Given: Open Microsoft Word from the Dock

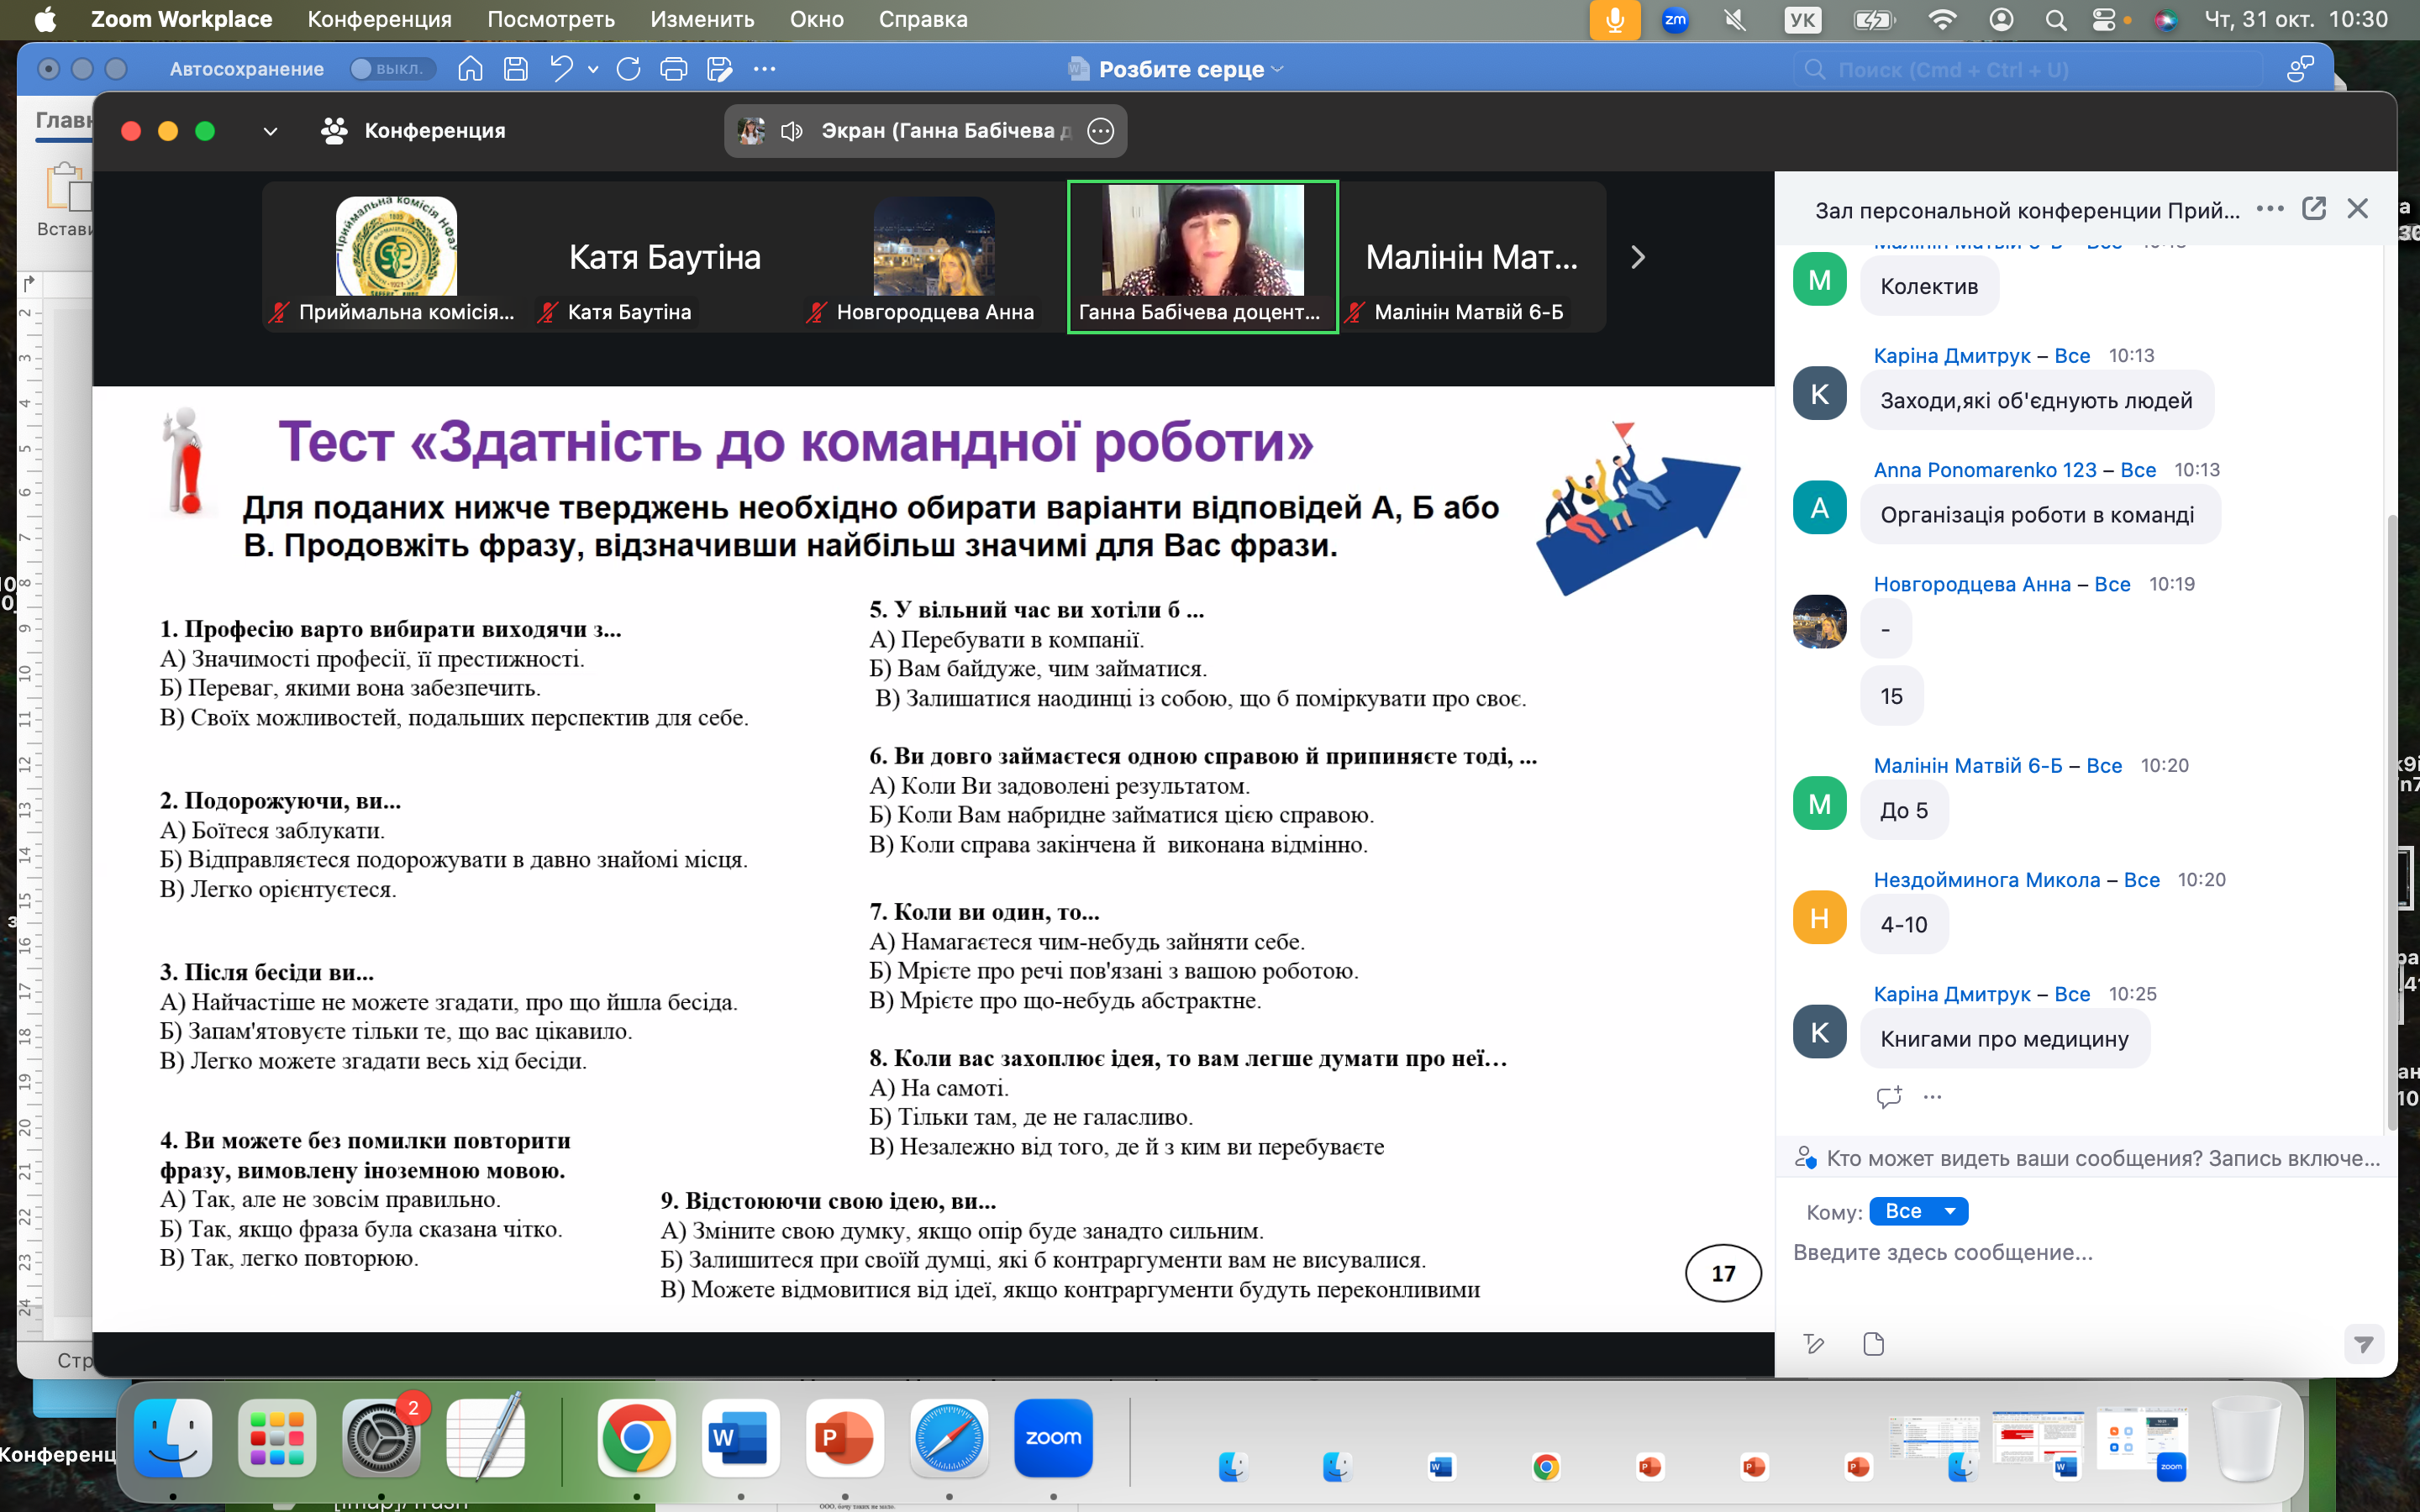Looking at the screenshot, I should click(x=740, y=1438).
